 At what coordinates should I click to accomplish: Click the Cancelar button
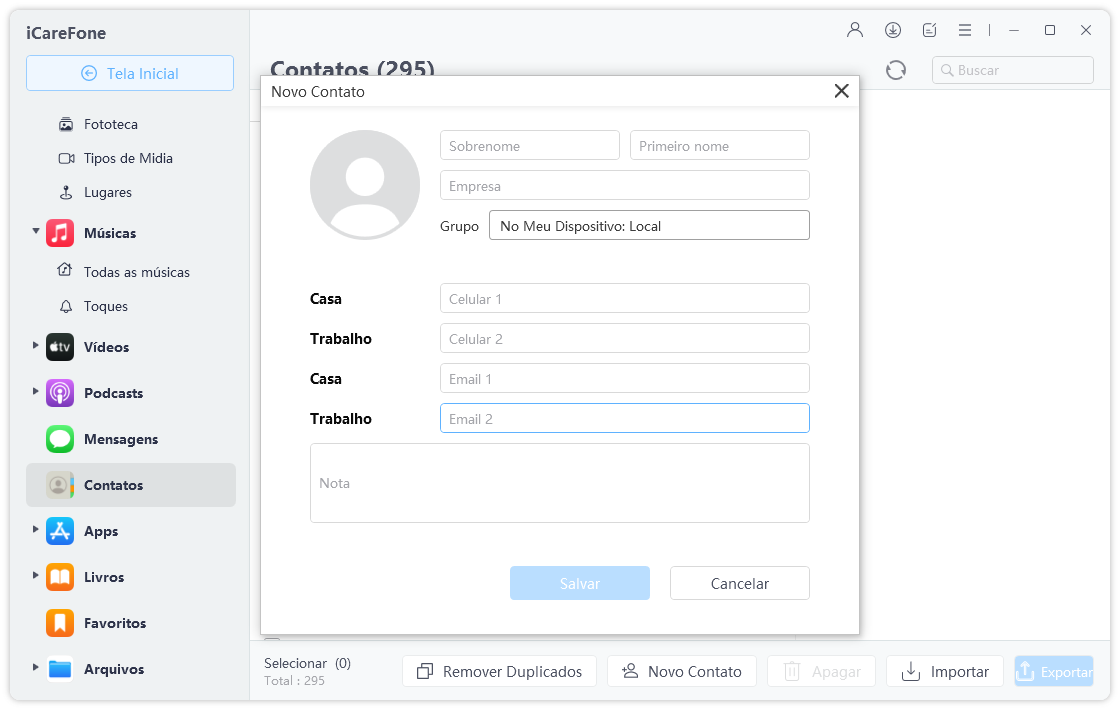[x=740, y=583]
